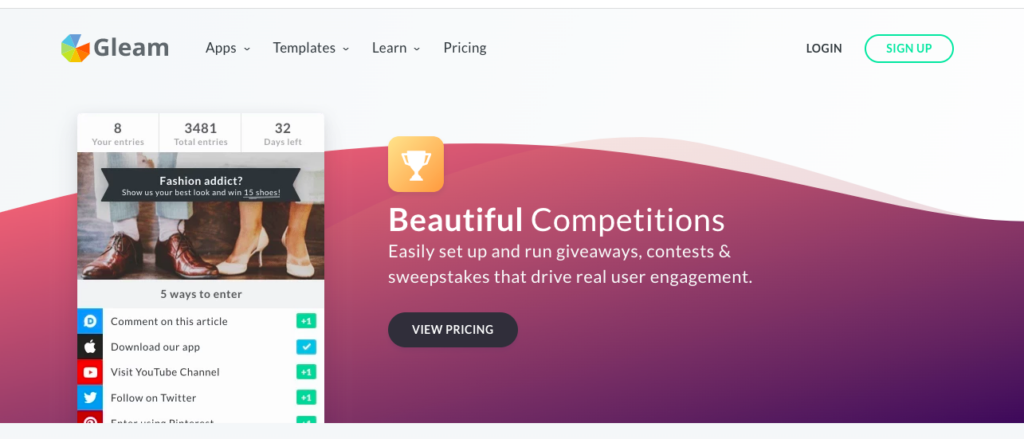Viewport: 1024px width, 439px height.
Task: Click the Twitter bird icon
Action: pyautogui.click(x=90, y=398)
